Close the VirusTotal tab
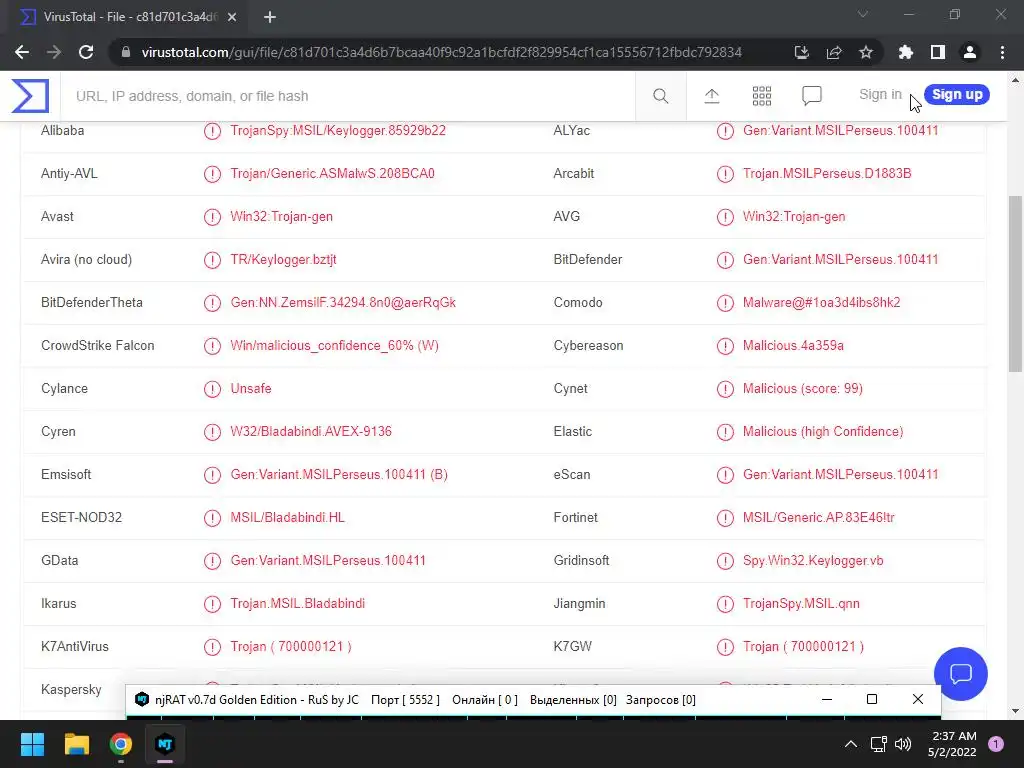Screen dimensions: 1024x768 [x=232, y=17]
